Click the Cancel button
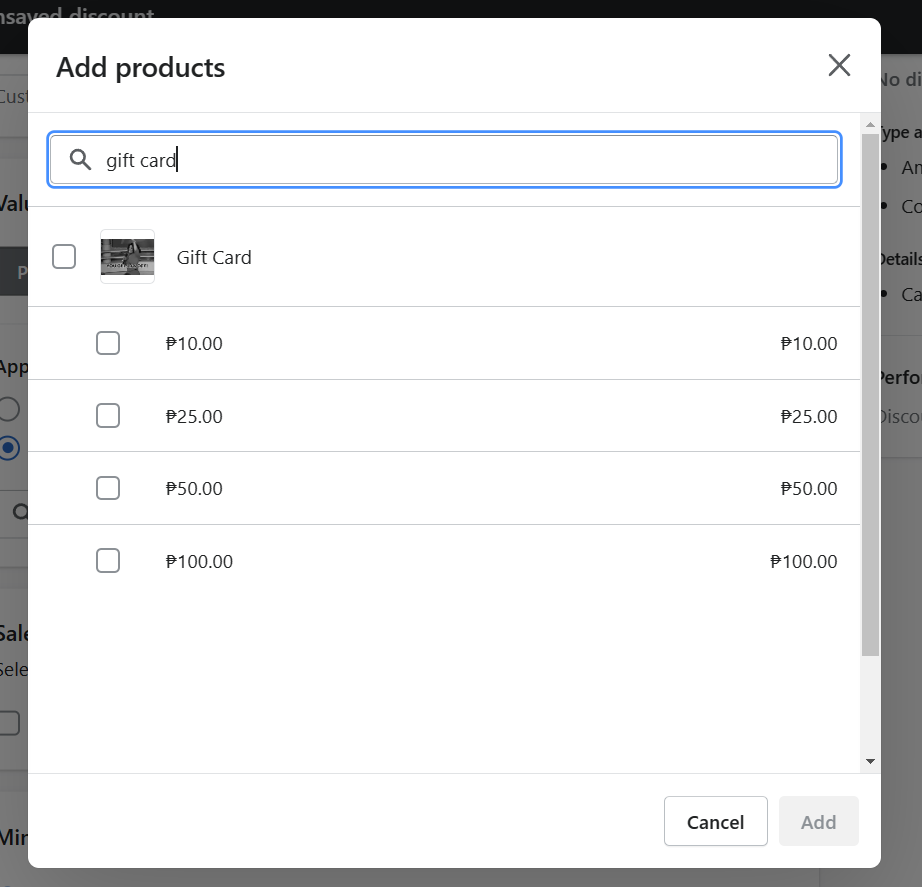 (716, 821)
